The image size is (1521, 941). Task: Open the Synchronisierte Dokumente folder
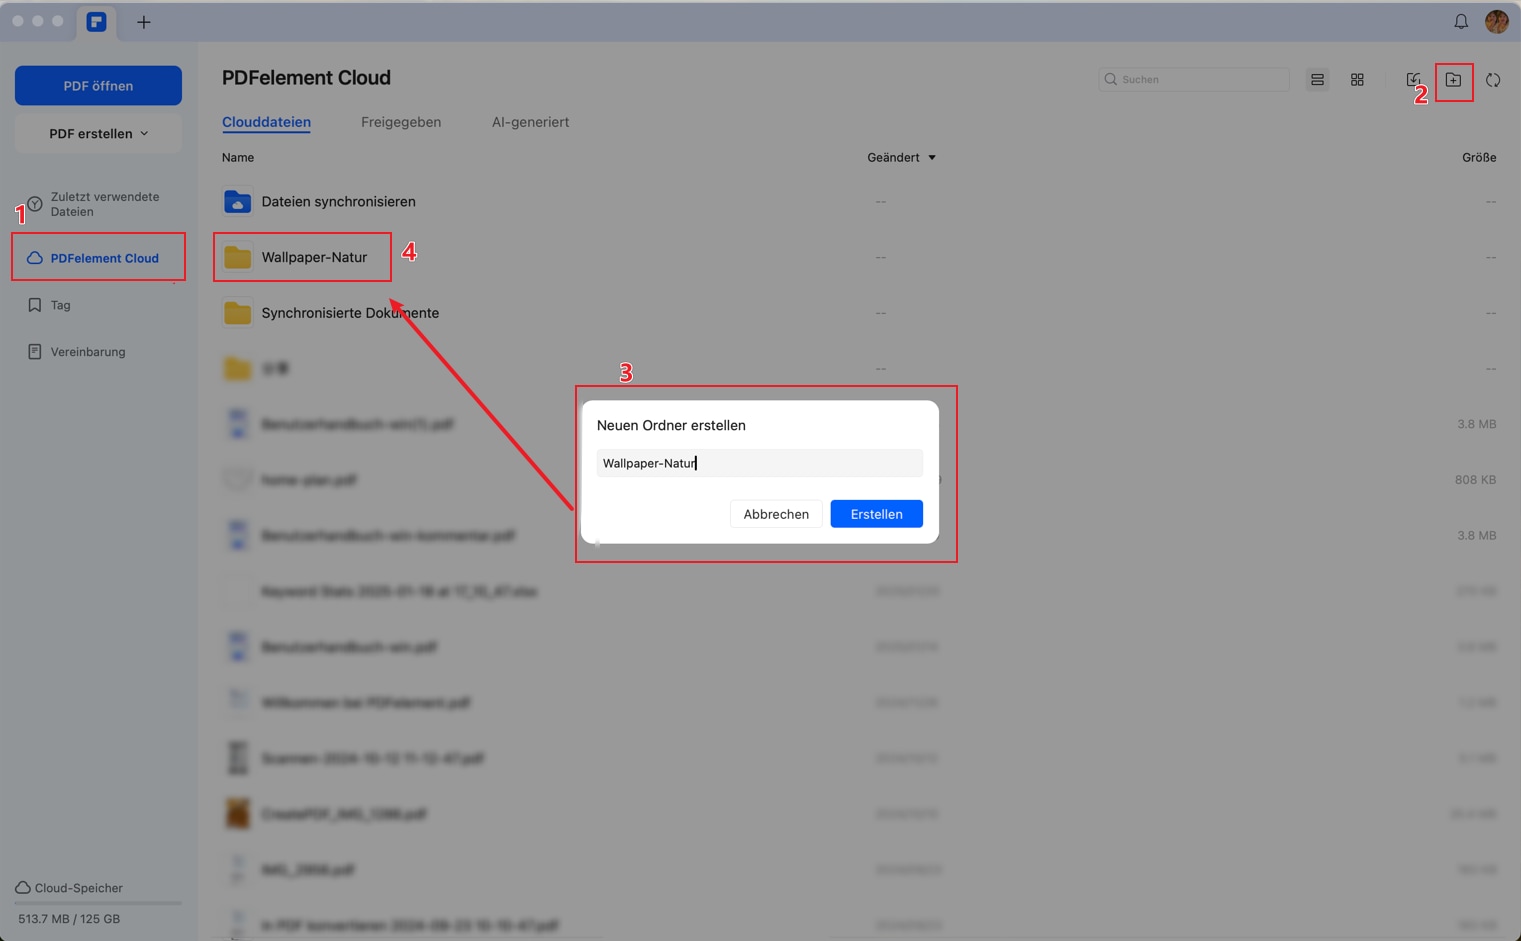(x=350, y=313)
